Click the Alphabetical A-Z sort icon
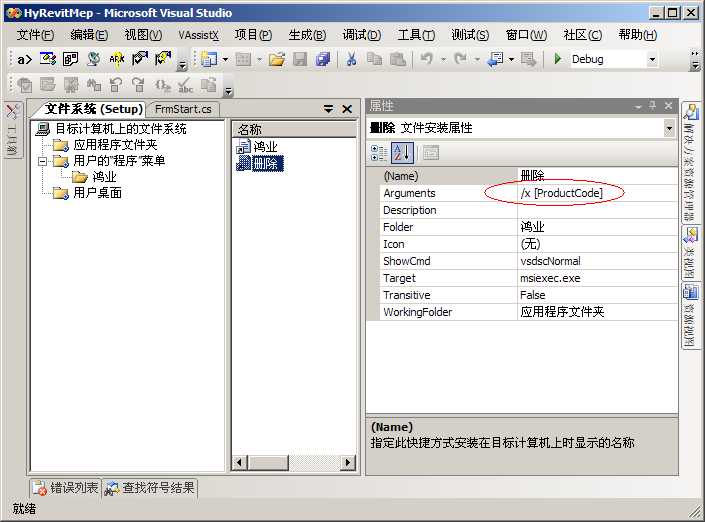The height and width of the screenshot is (522, 705). (x=402, y=153)
